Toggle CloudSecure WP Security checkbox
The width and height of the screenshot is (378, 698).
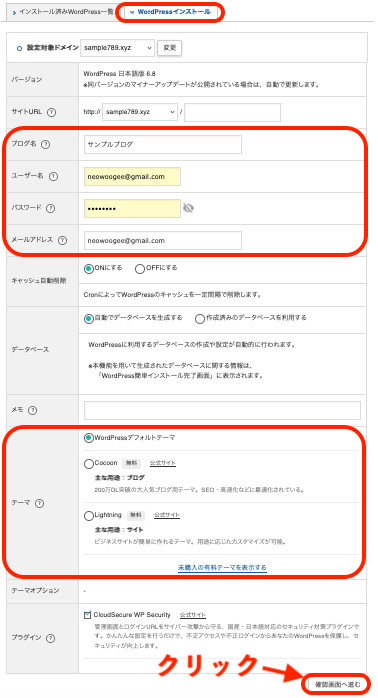click(x=87, y=615)
